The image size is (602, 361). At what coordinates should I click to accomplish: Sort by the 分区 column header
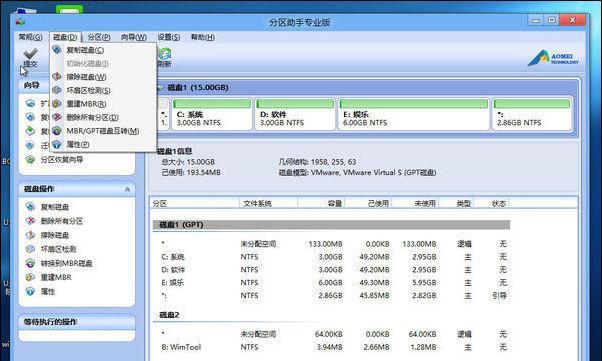tap(194, 203)
